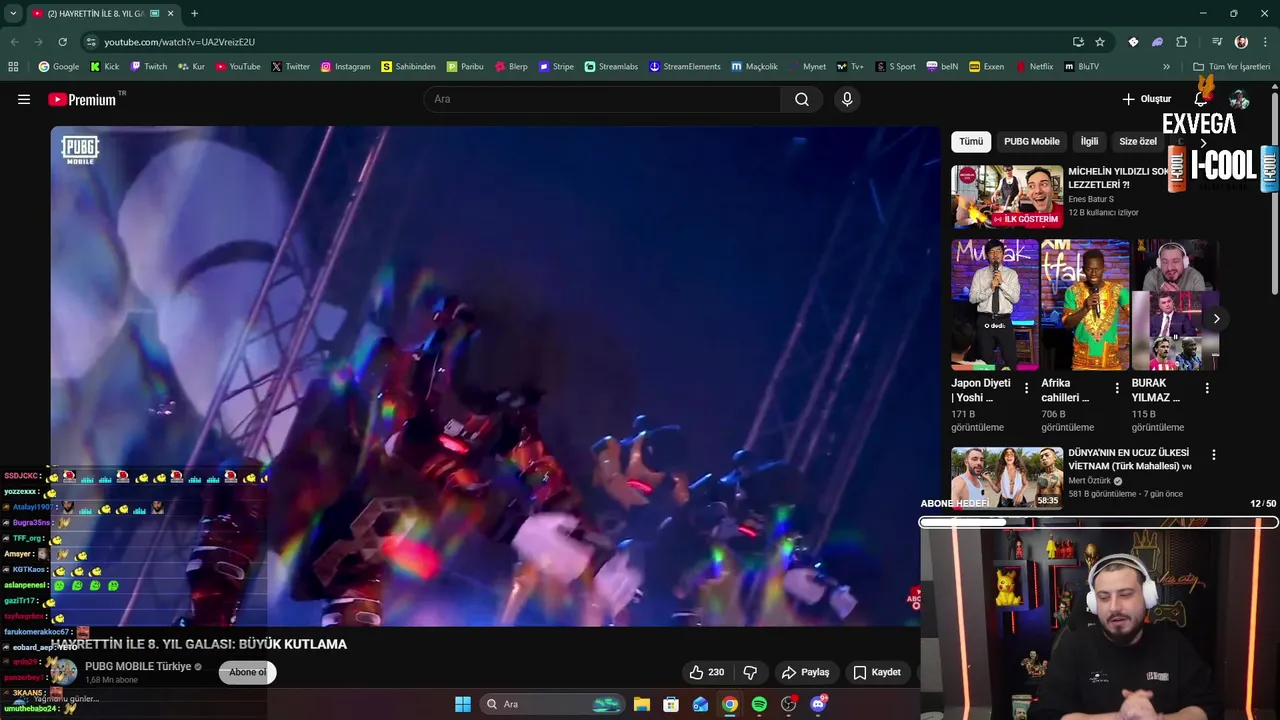Viewport: 1280px width, 720px height.
Task: Reload the page
Action: tap(62, 42)
